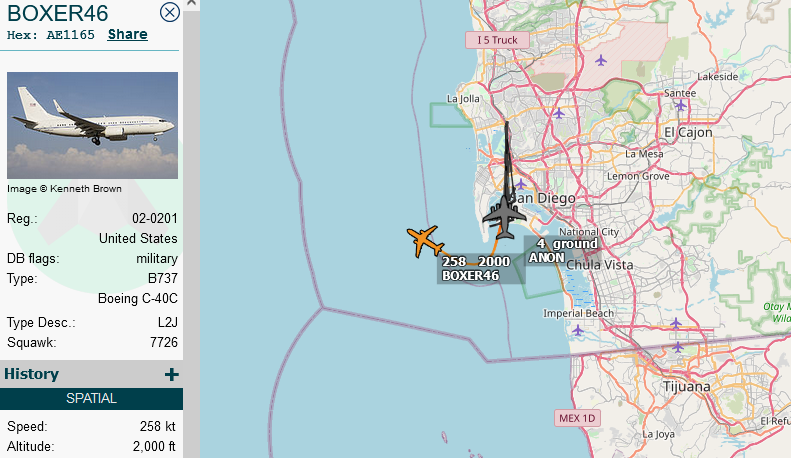This screenshot has height=458, width=791.
Task: Open the Boeing C-40C aircraft photo
Action: click(x=92, y=125)
